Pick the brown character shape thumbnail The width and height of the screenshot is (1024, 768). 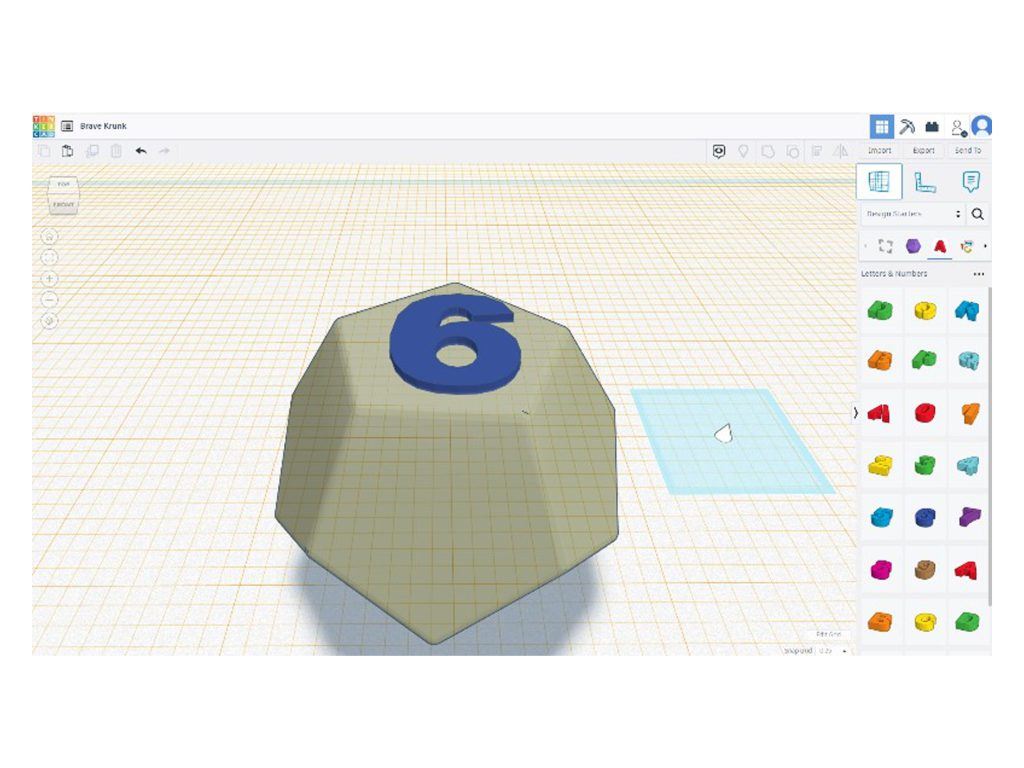click(x=924, y=569)
